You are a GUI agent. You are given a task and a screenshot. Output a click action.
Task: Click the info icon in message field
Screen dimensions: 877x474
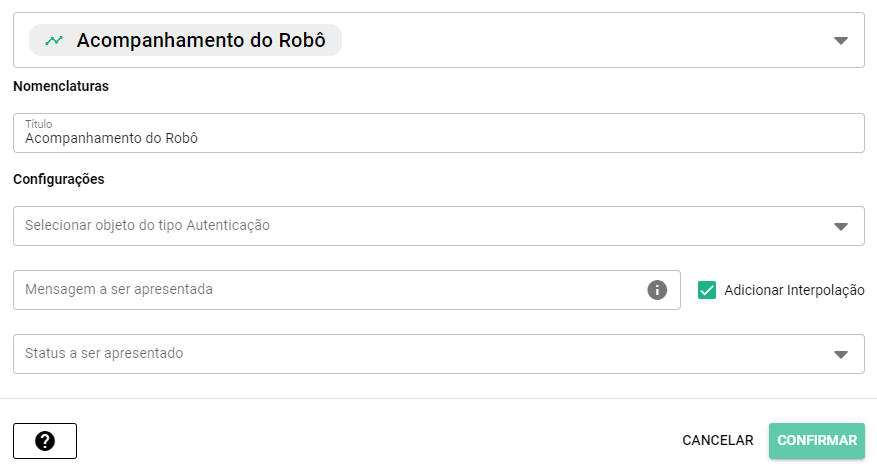[x=657, y=290]
